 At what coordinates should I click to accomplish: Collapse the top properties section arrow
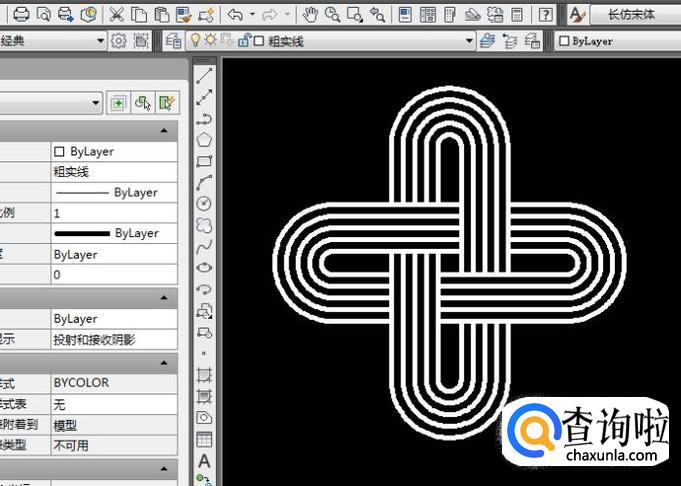pyautogui.click(x=164, y=130)
